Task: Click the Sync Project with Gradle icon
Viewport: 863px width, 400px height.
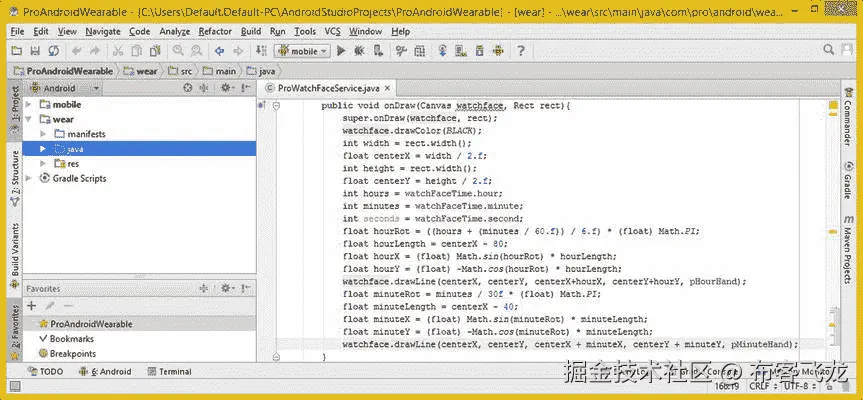Action: point(443,51)
